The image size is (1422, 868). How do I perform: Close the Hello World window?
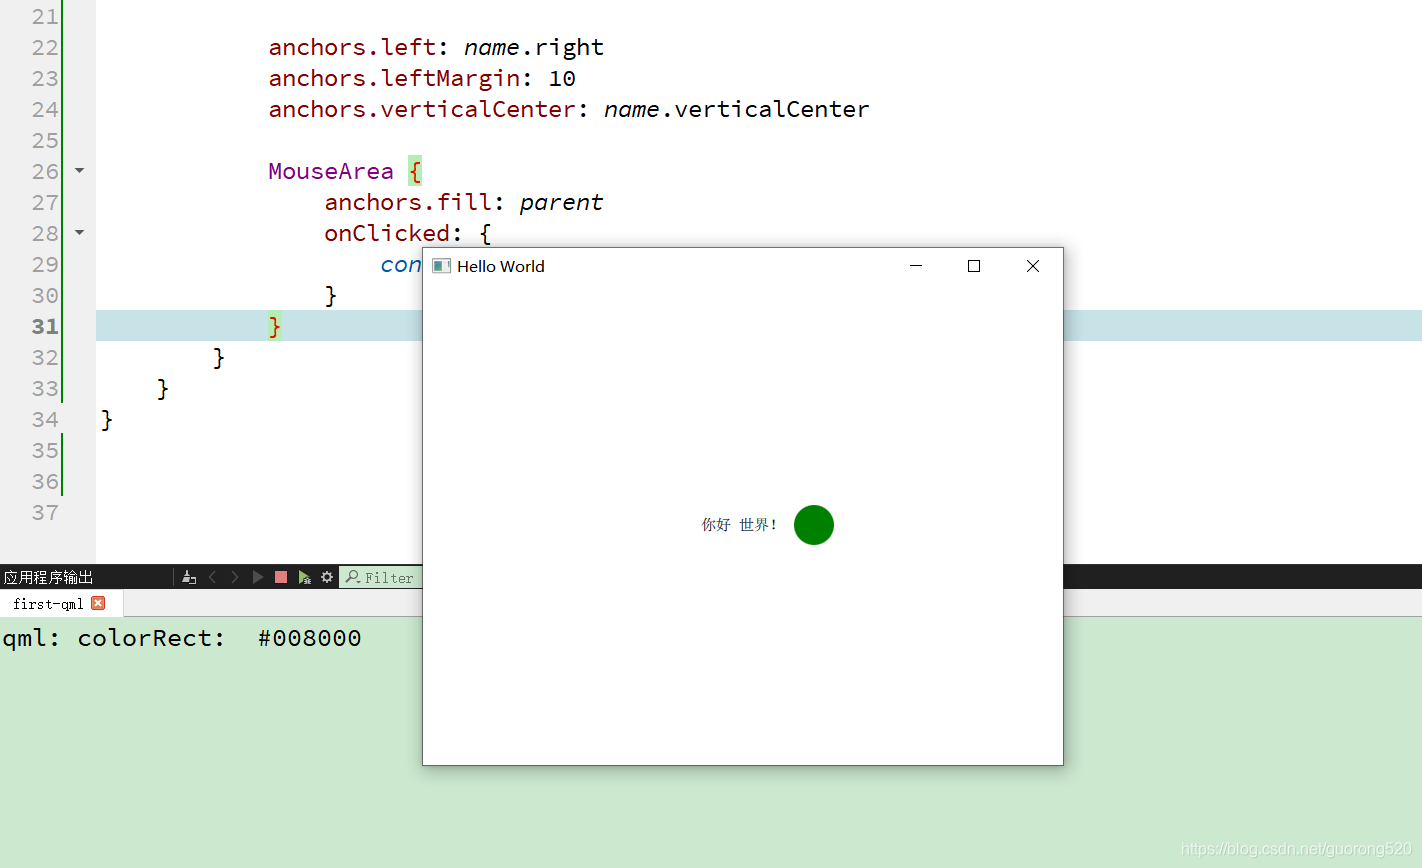pos(1033,266)
